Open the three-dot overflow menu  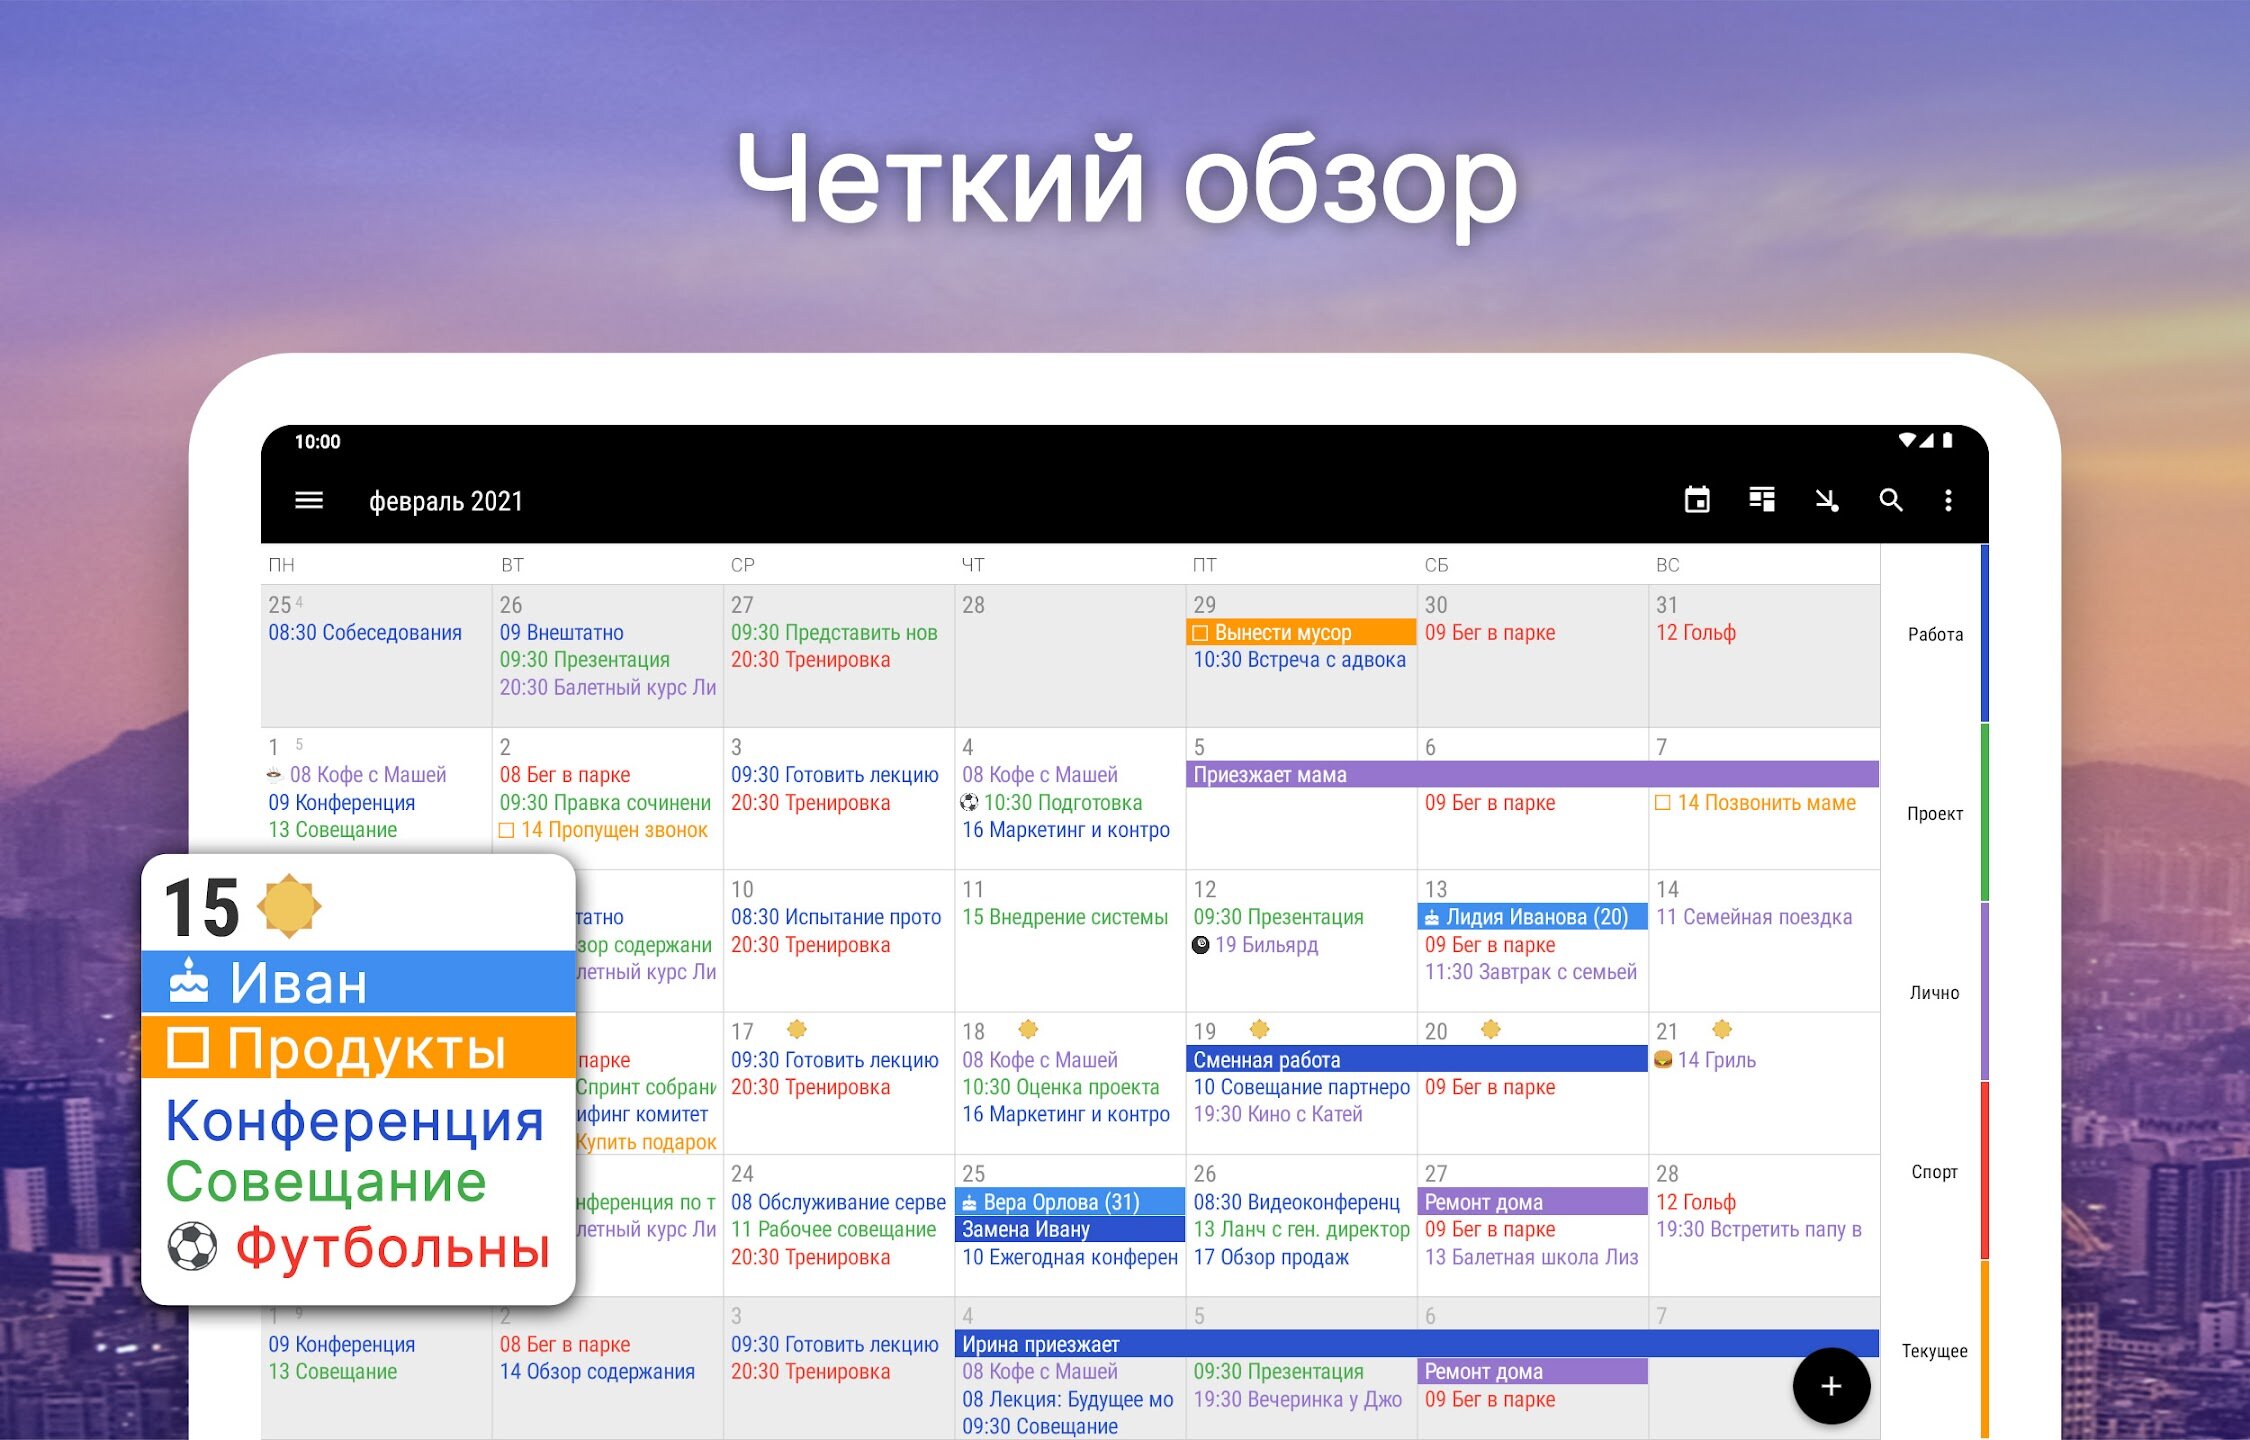[x=1948, y=500]
